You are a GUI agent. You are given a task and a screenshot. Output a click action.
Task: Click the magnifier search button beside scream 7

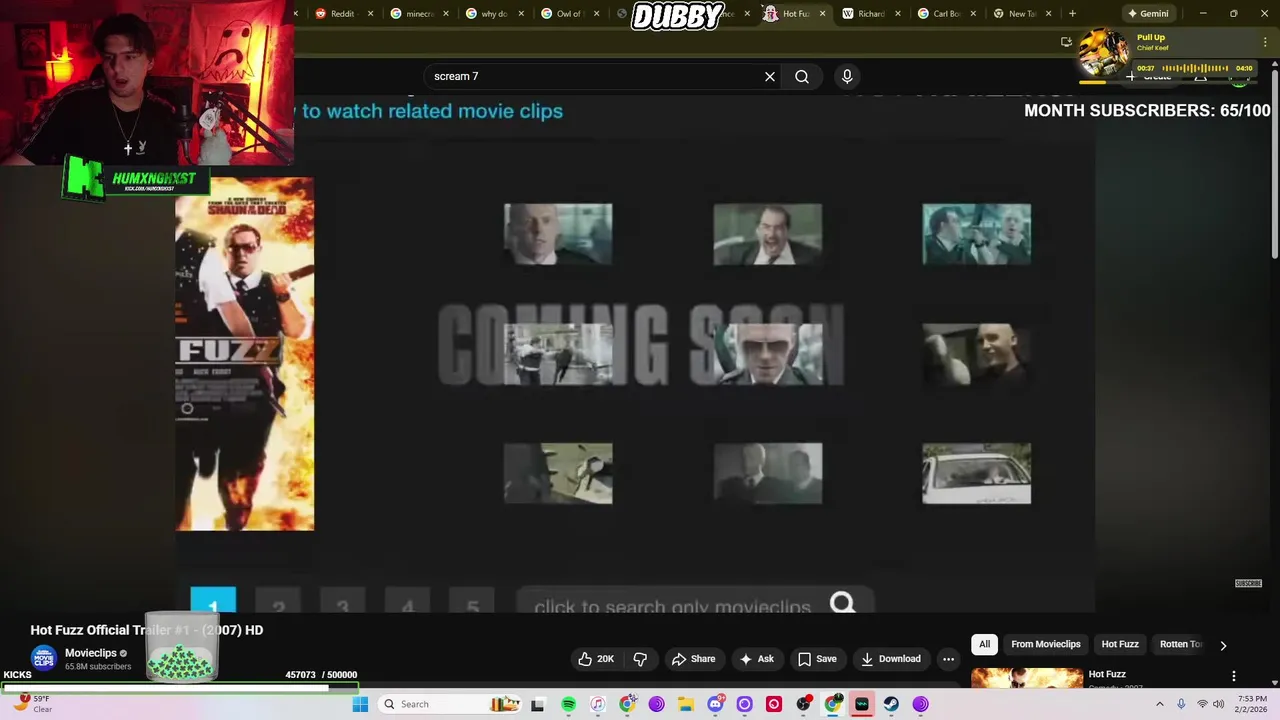click(x=802, y=76)
